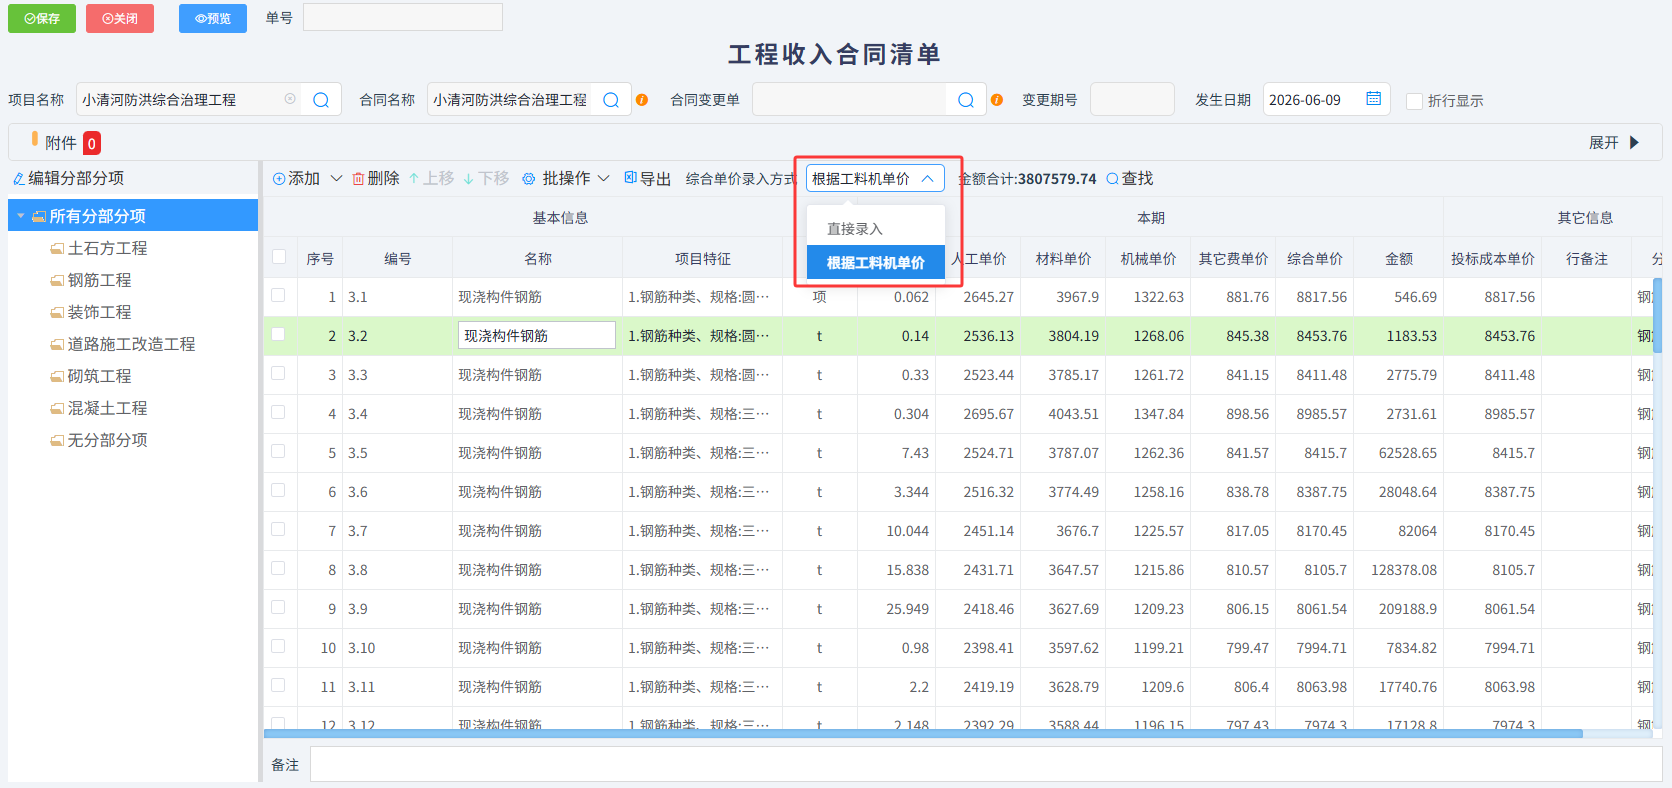The width and height of the screenshot is (1672, 788).
Task: Open the 预览 preview button
Action: click(213, 18)
